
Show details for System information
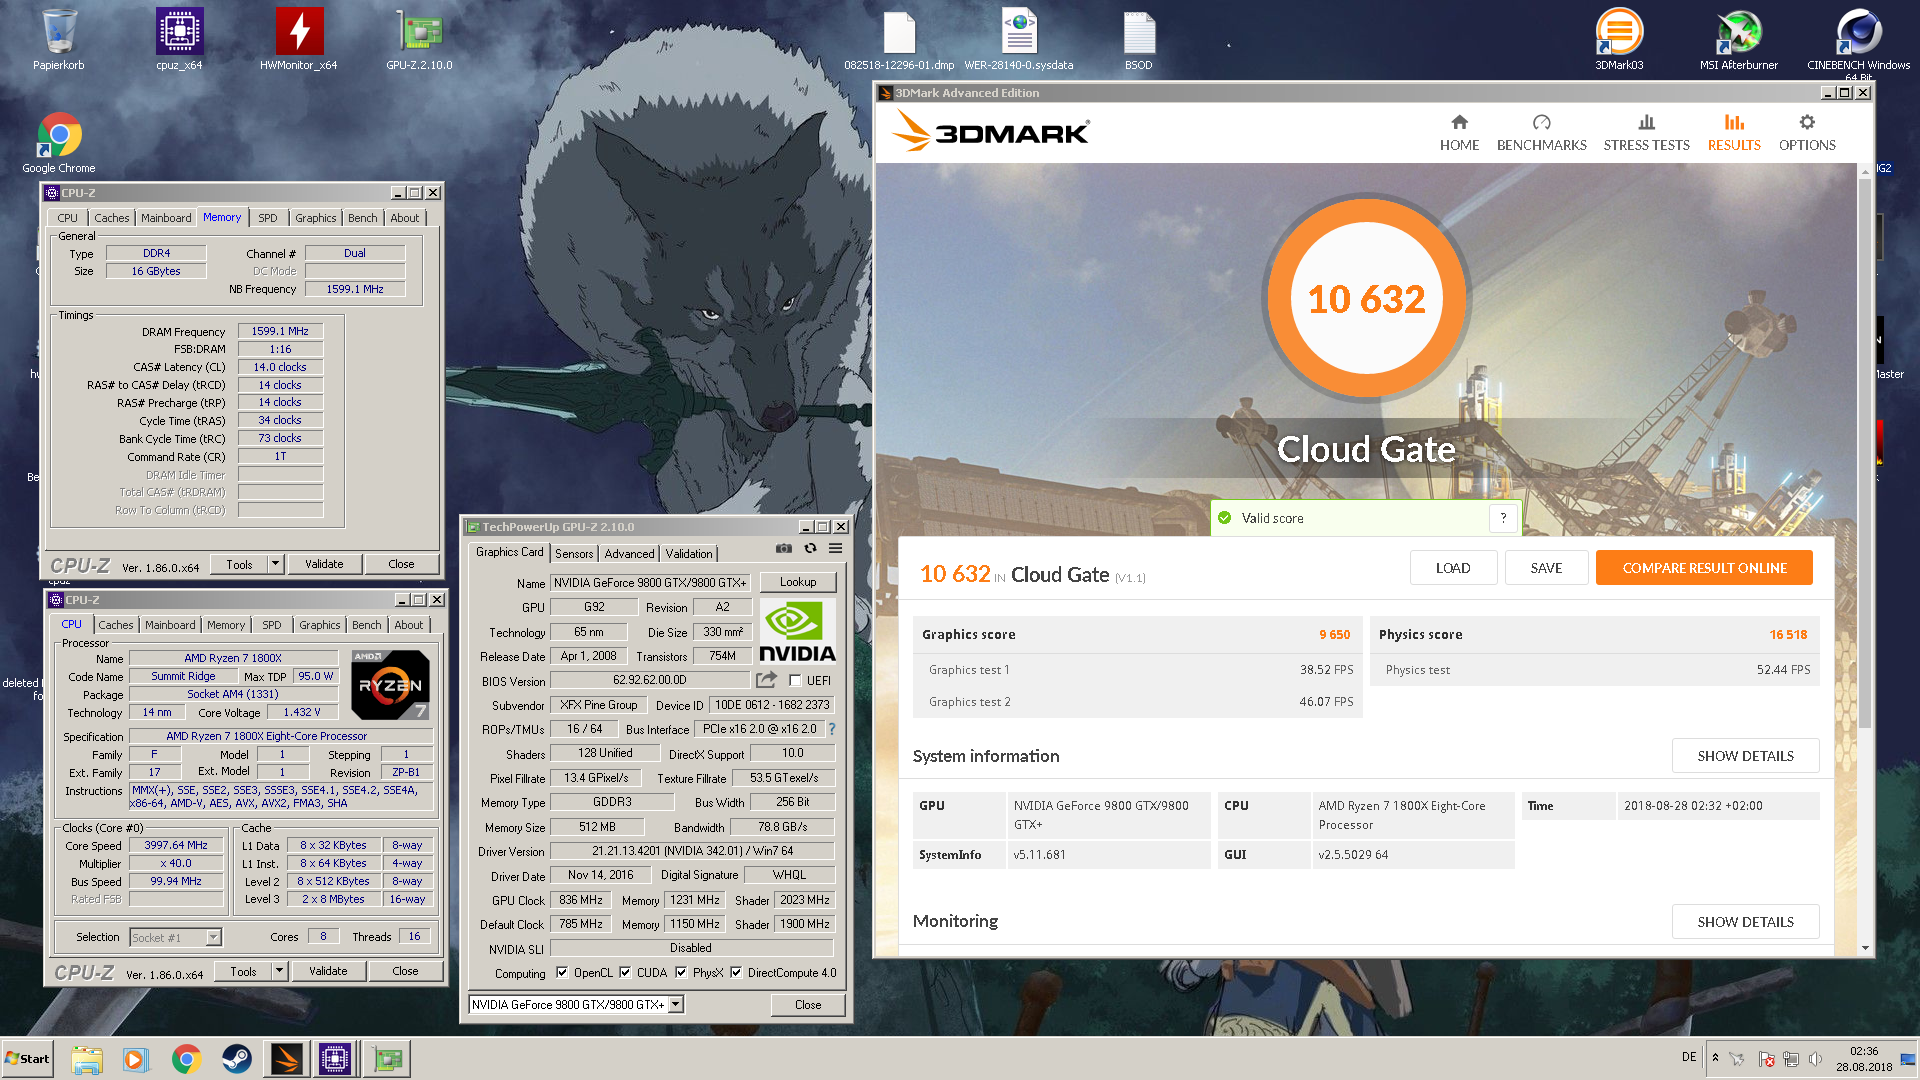pyautogui.click(x=1745, y=756)
